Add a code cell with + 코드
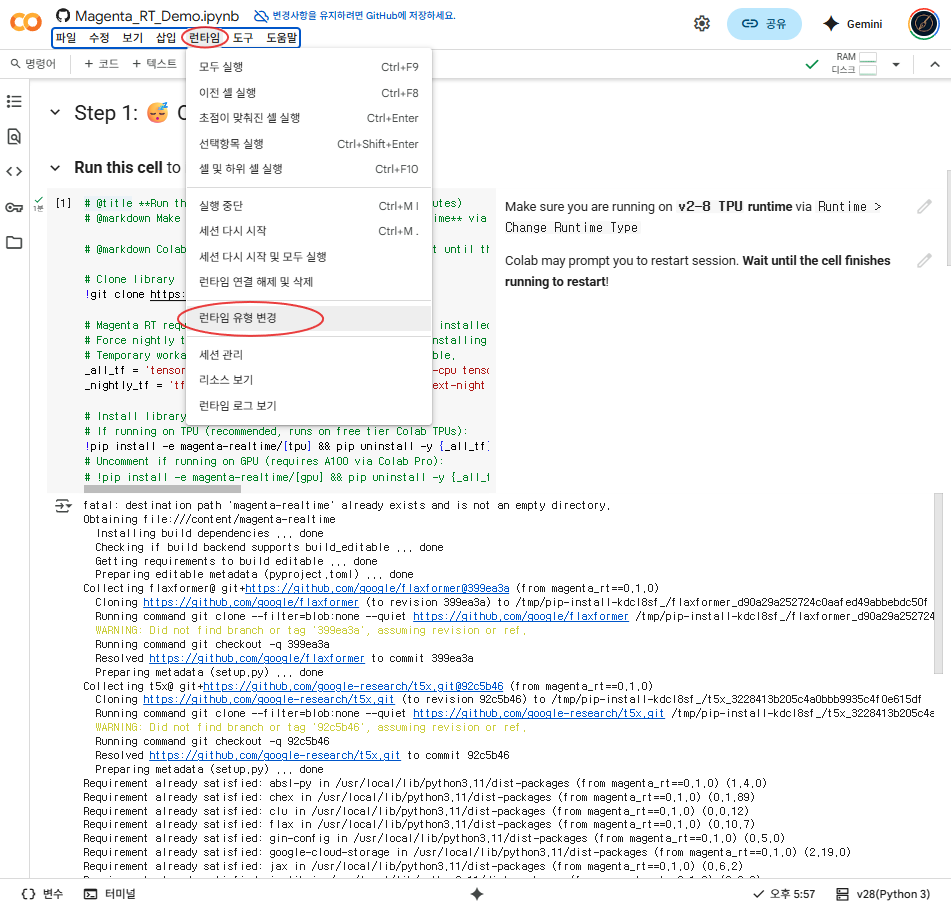951x901 pixels. point(101,64)
